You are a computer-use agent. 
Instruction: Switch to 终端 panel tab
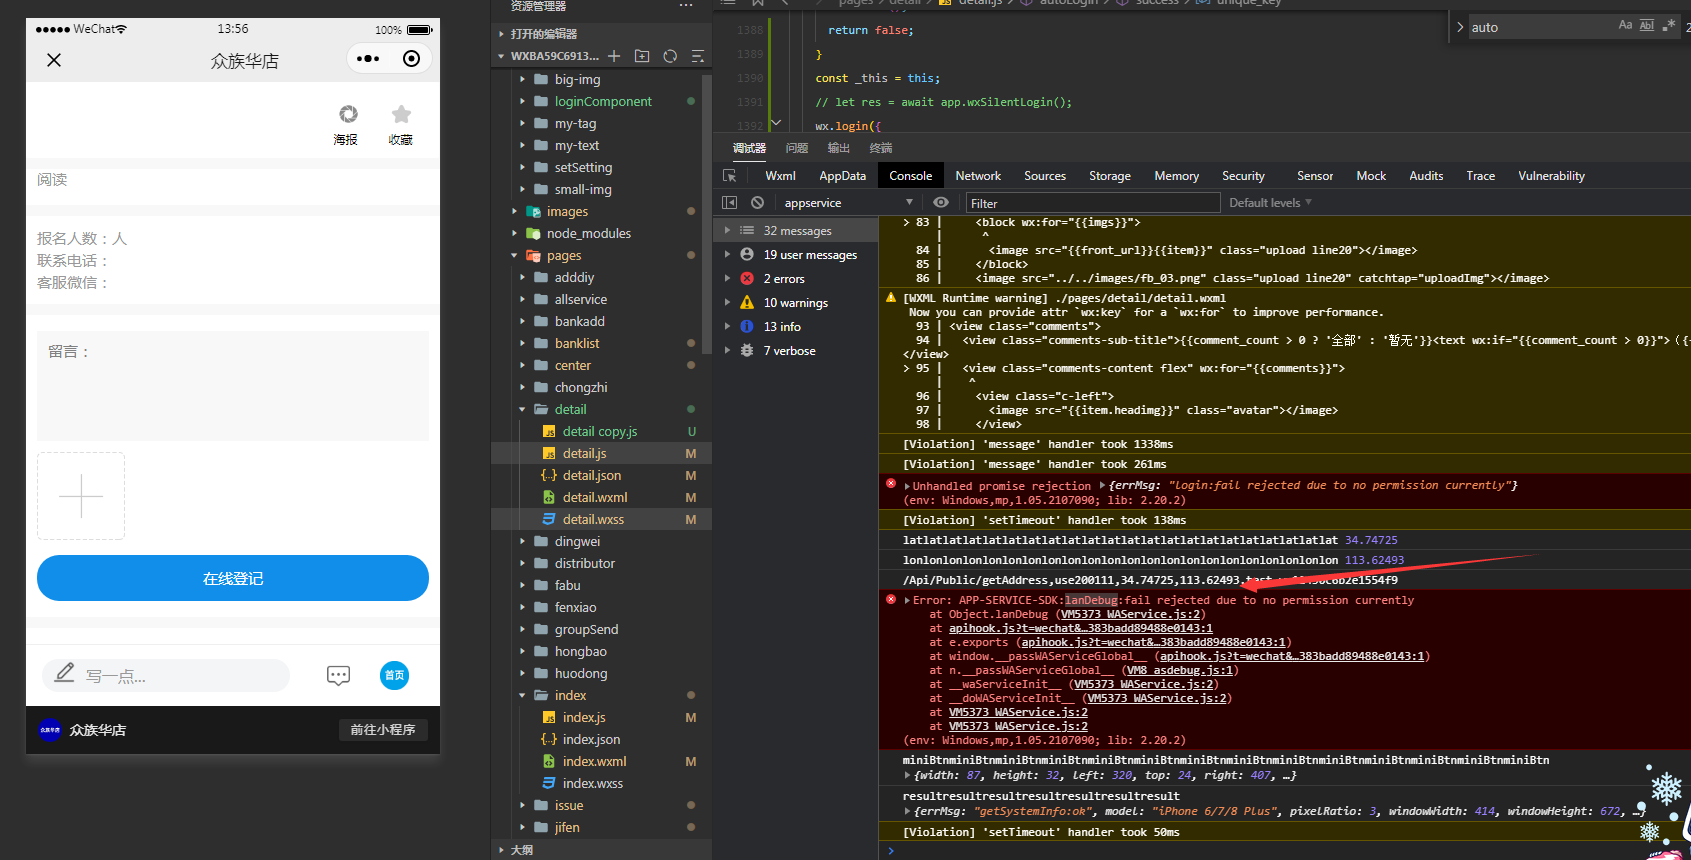click(881, 148)
